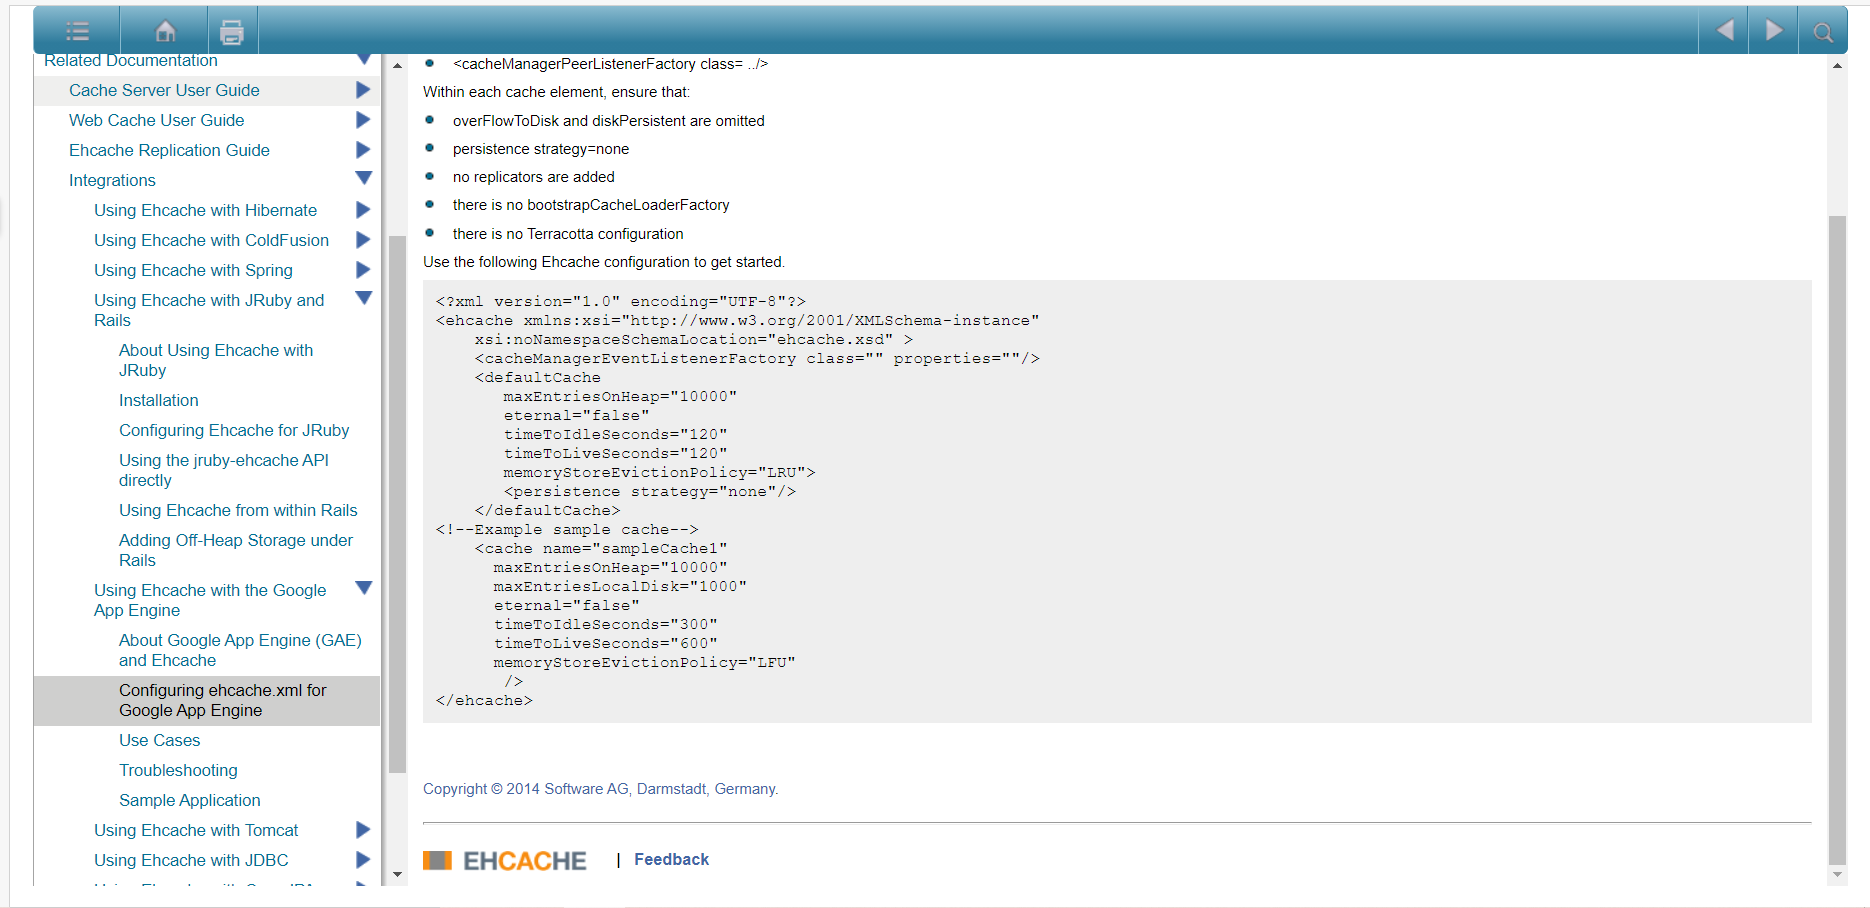Open Web Cache User Guide

coord(156,120)
